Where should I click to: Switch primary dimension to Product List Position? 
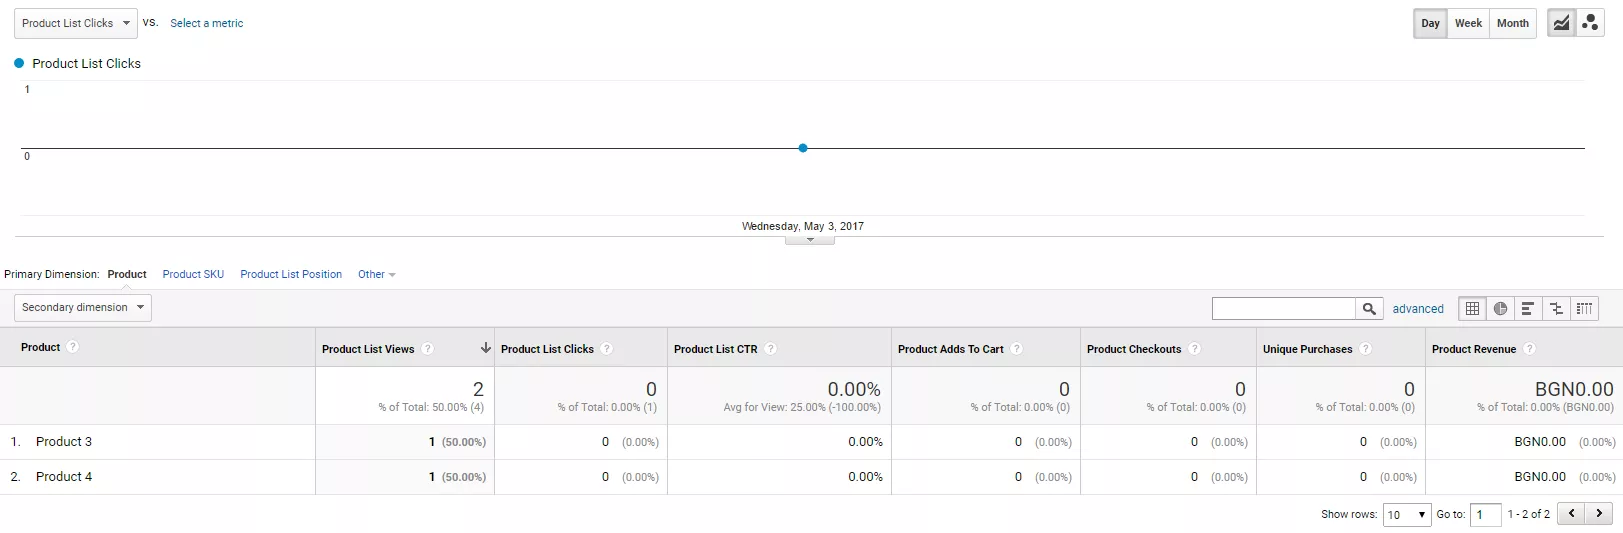tap(291, 274)
